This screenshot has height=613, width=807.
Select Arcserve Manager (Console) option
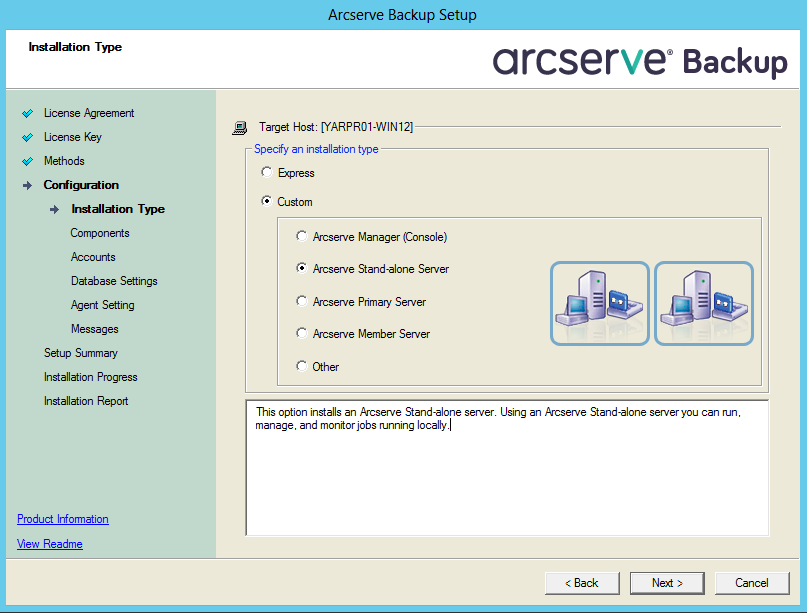click(301, 235)
